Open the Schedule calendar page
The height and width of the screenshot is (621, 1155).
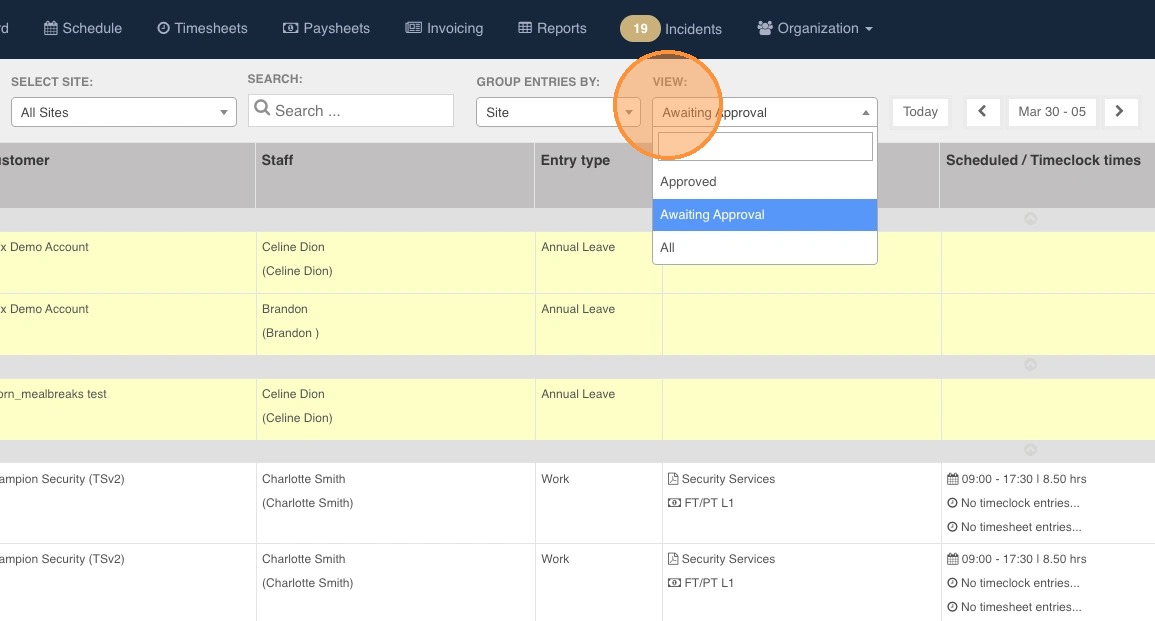point(83,28)
